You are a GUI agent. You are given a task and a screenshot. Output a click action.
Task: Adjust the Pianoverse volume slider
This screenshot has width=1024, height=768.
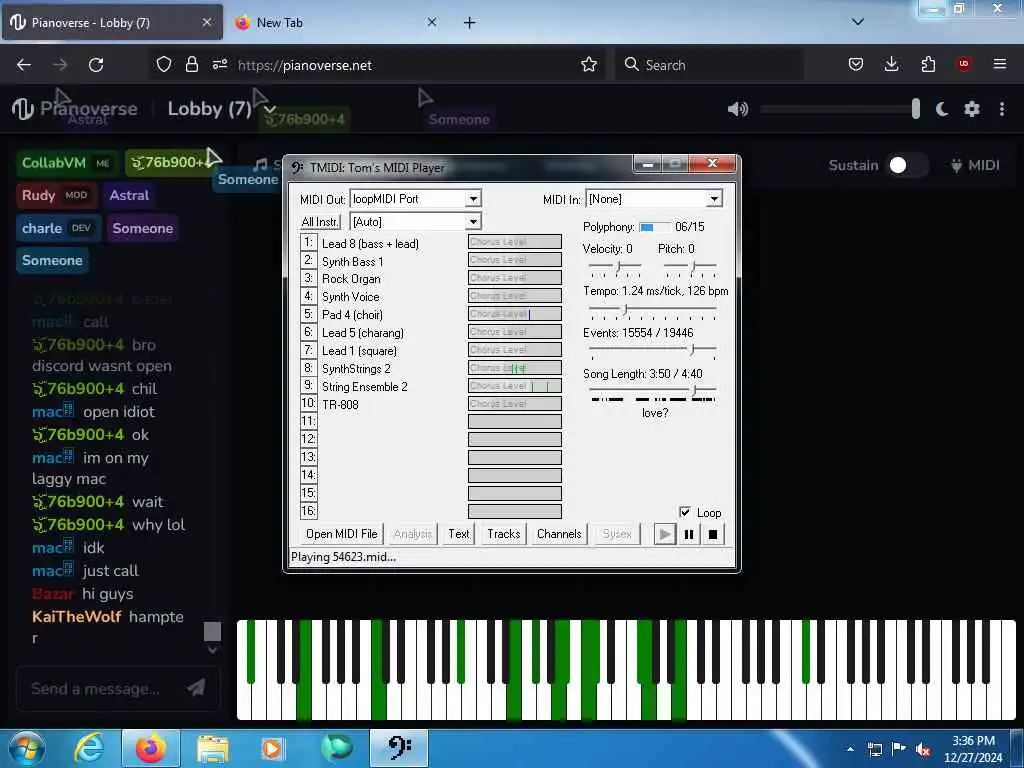click(x=840, y=109)
